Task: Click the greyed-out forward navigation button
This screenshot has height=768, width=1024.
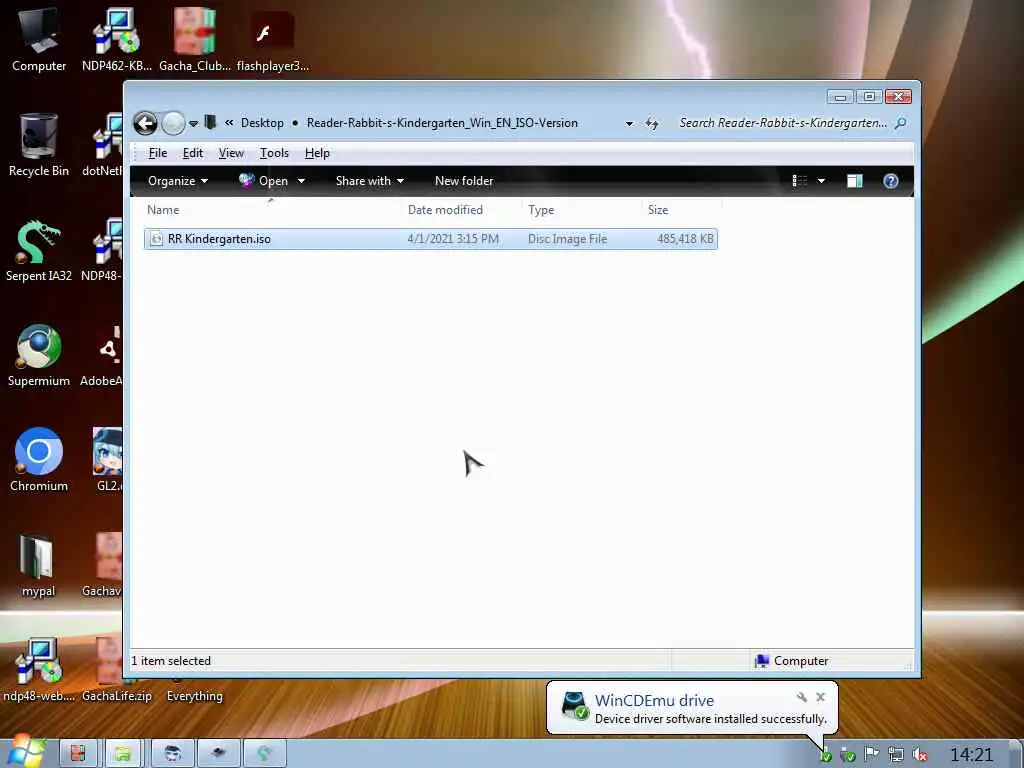Action: tap(173, 123)
